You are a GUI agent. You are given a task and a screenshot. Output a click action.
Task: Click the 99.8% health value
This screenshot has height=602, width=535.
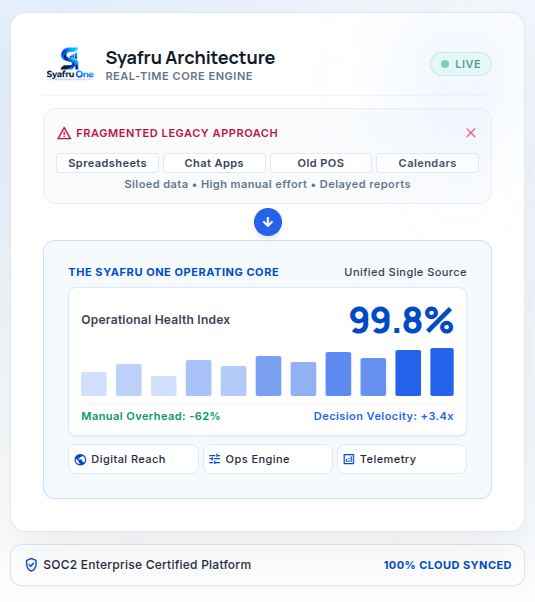(x=401, y=320)
